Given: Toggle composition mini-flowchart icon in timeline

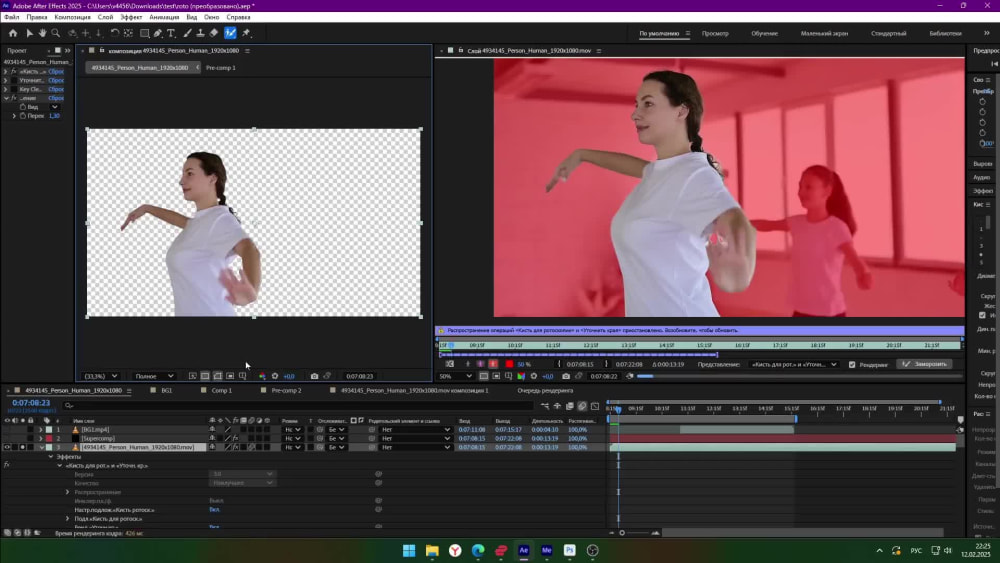Looking at the screenshot, I should [545, 406].
